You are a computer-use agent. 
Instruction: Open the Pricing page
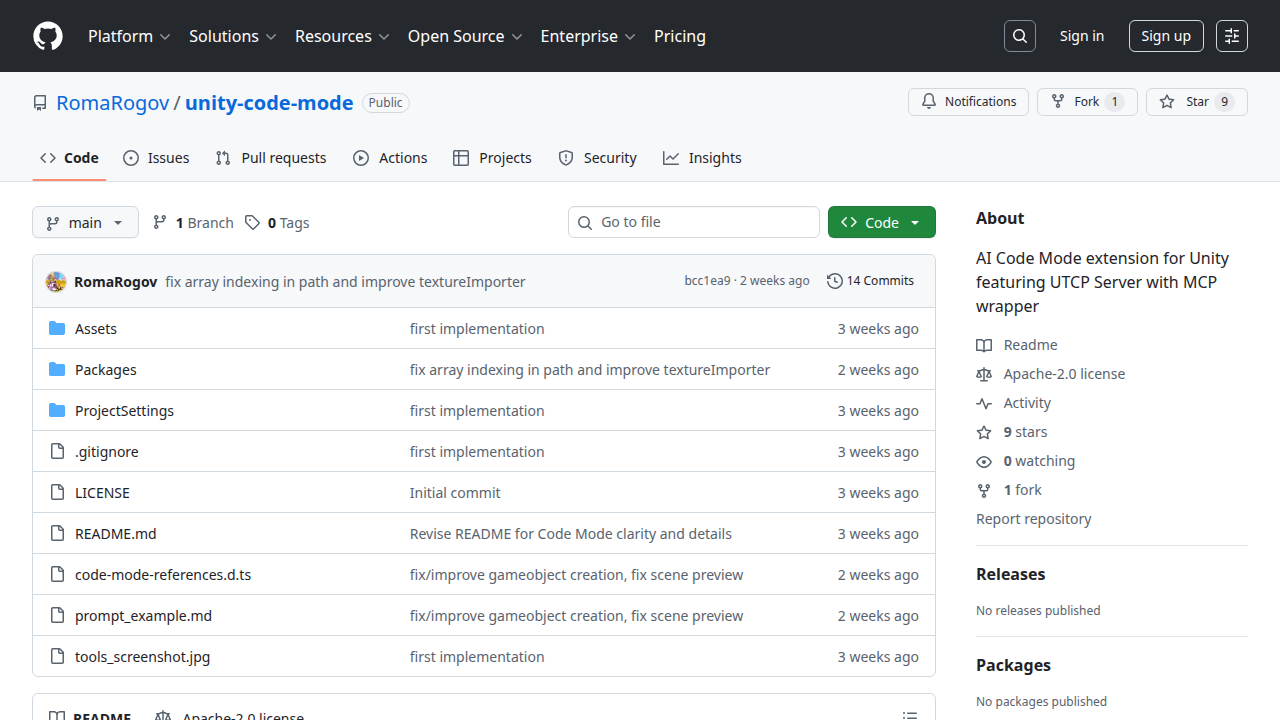pos(680,36)
